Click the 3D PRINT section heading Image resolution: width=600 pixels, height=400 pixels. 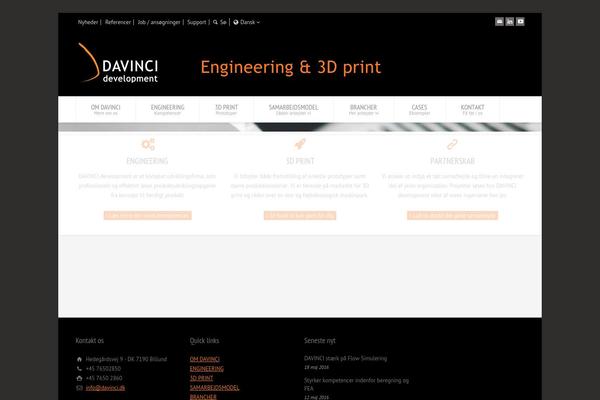click(x=300, y=161)
